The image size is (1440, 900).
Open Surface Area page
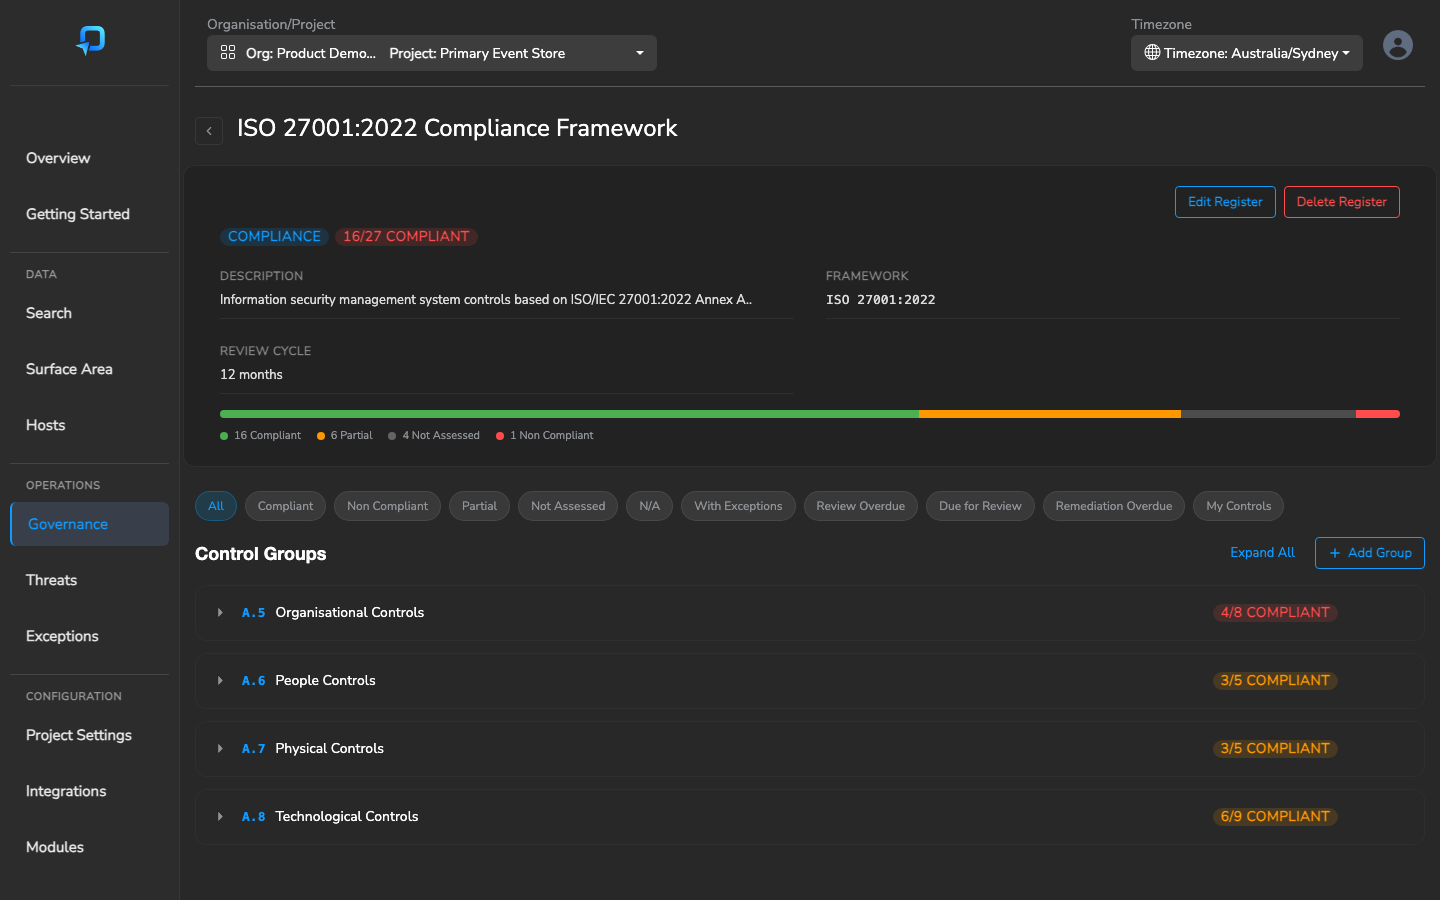point(89,369)
